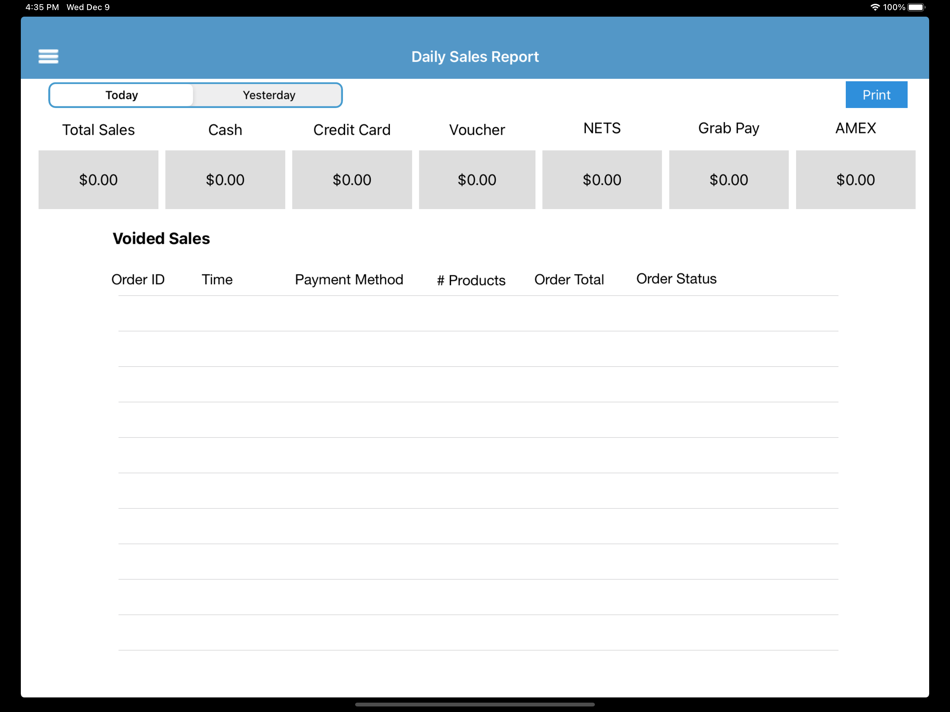
Task: Switch to the Yesterday segment
Action: (x=268, y=95)
